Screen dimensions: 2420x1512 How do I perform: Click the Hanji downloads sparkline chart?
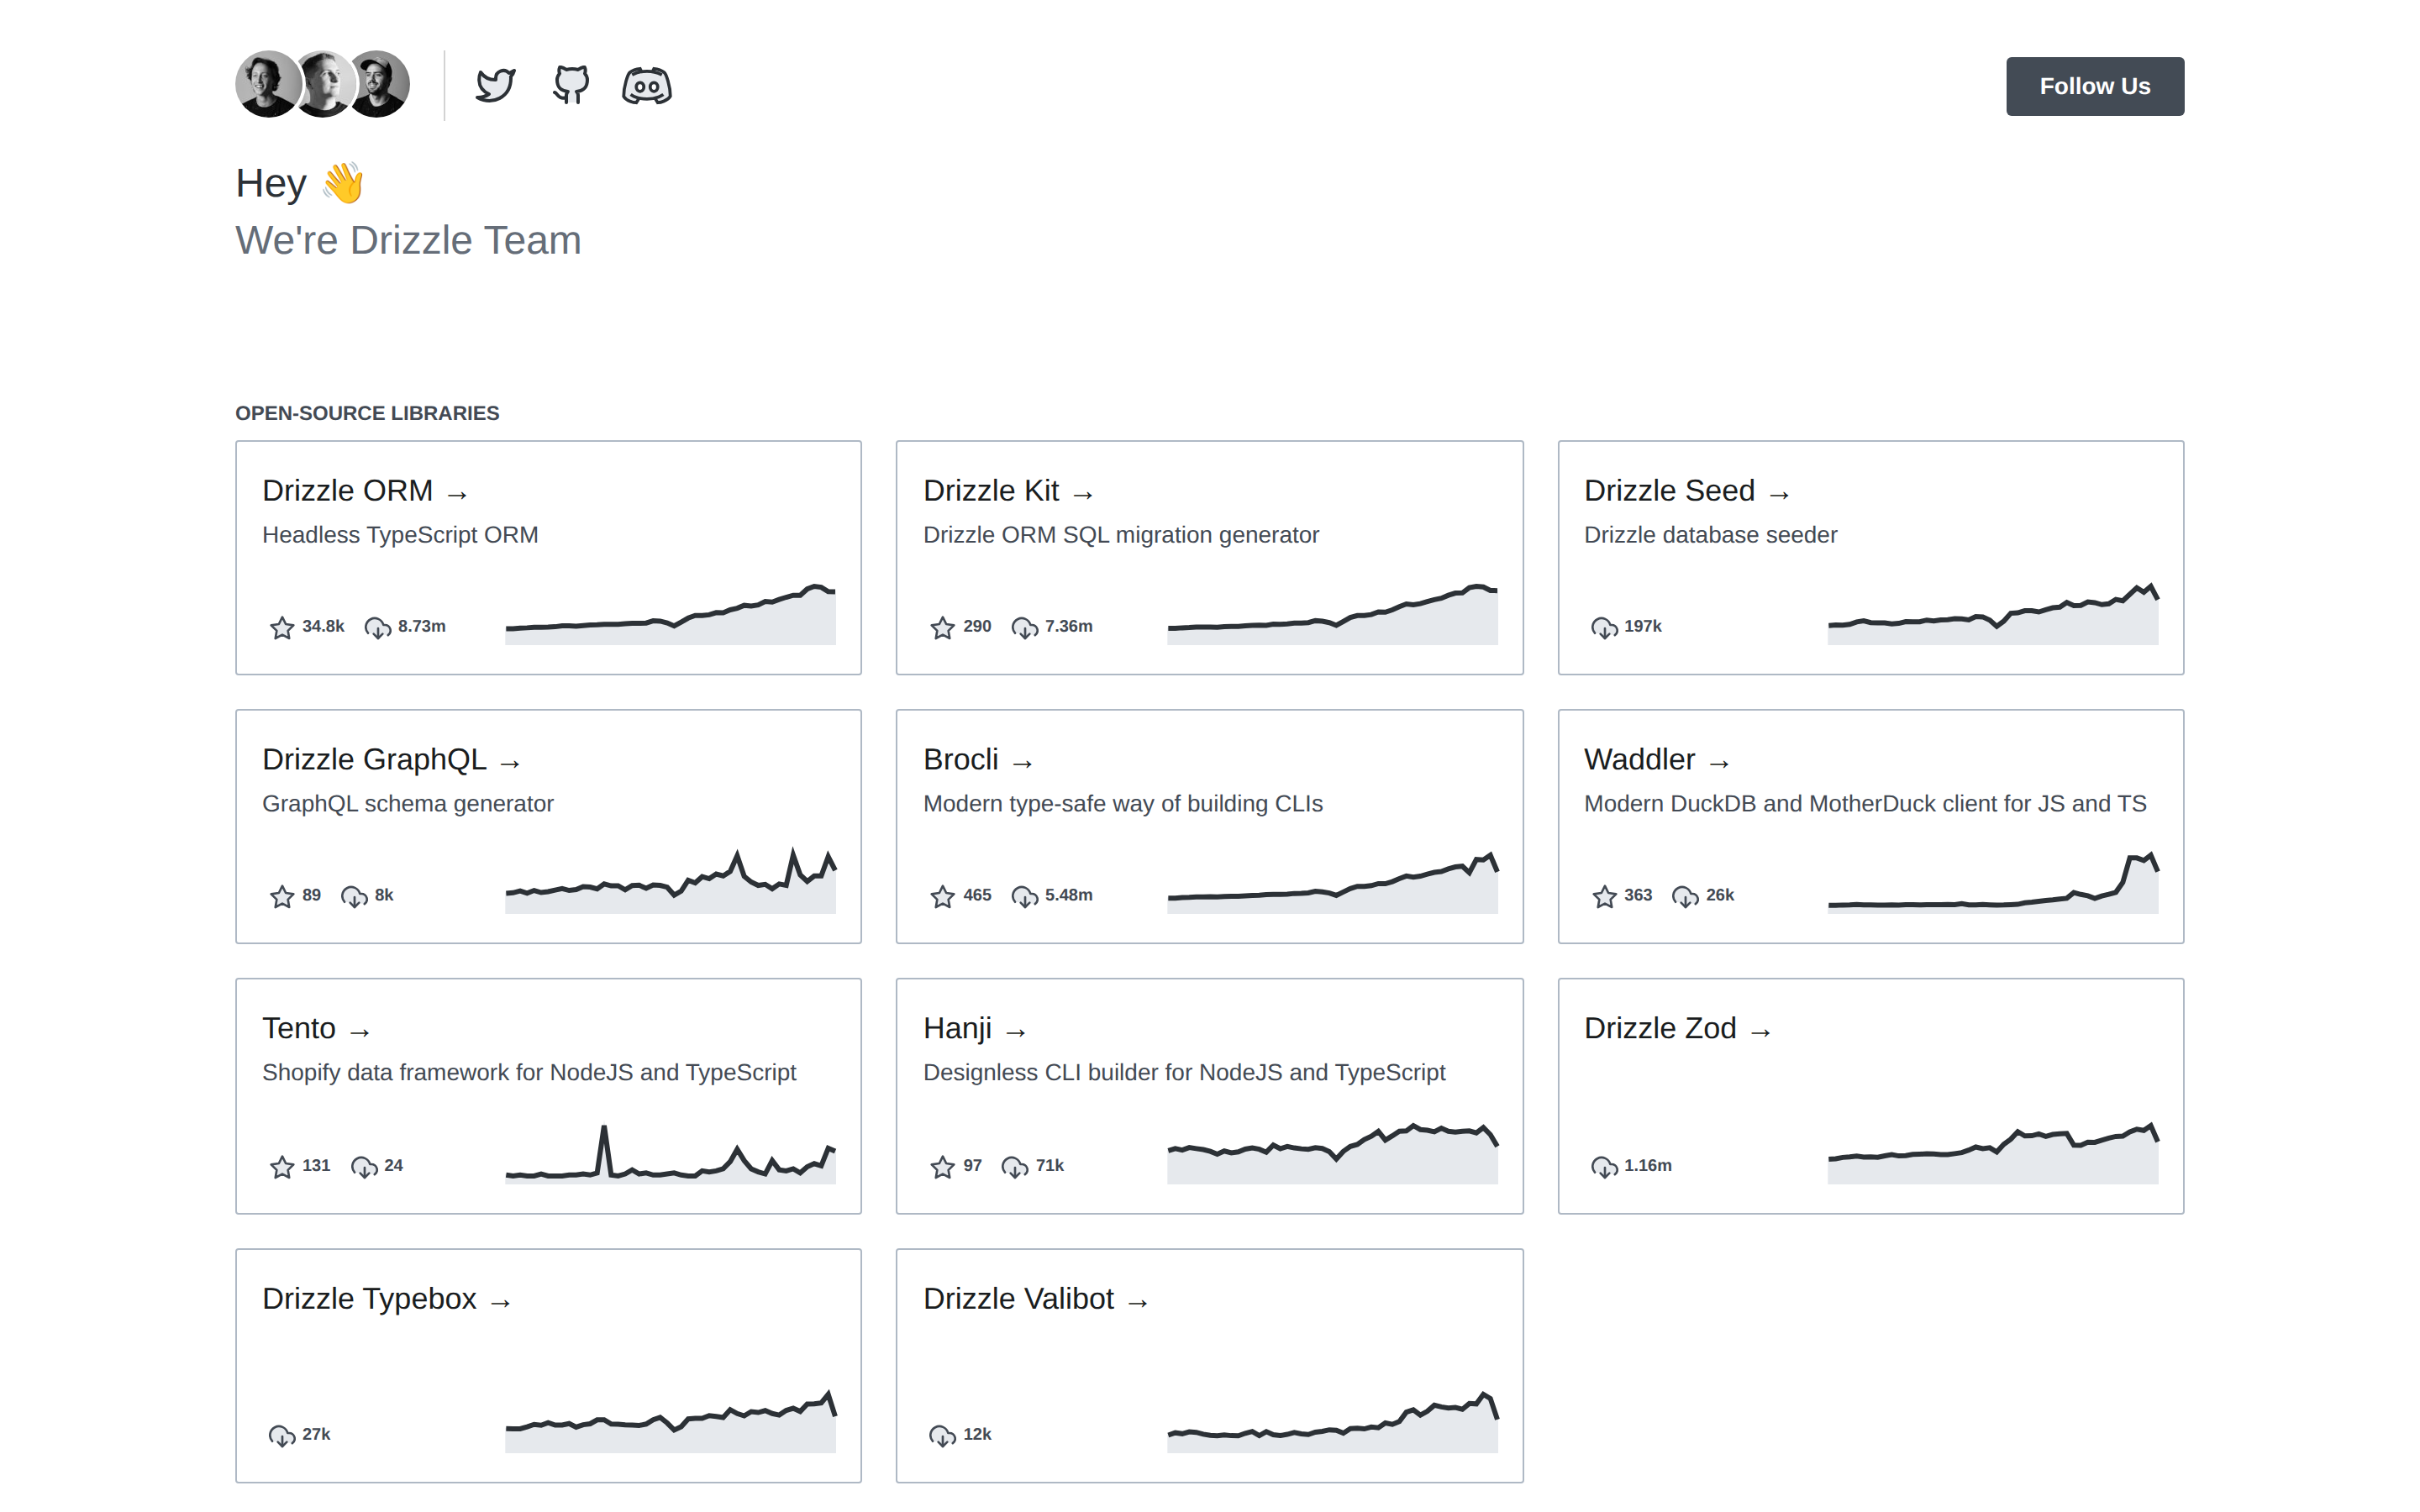pyautogui.click(x=1332, y=1154)
